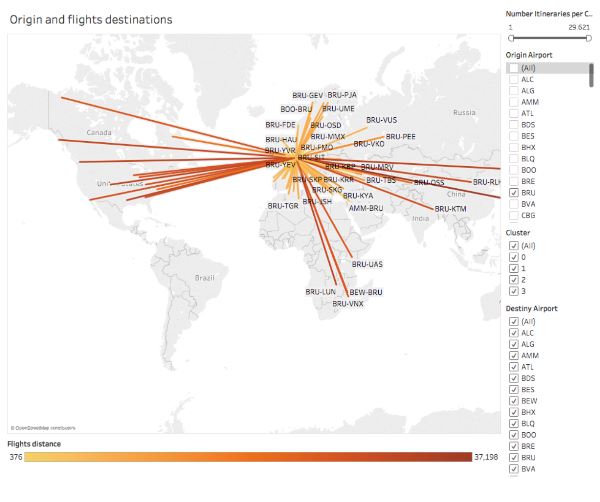Uncheck Cluster 3 in the Cluster filter
Viewport: 600px width, 502px height.
click(514, 291)
